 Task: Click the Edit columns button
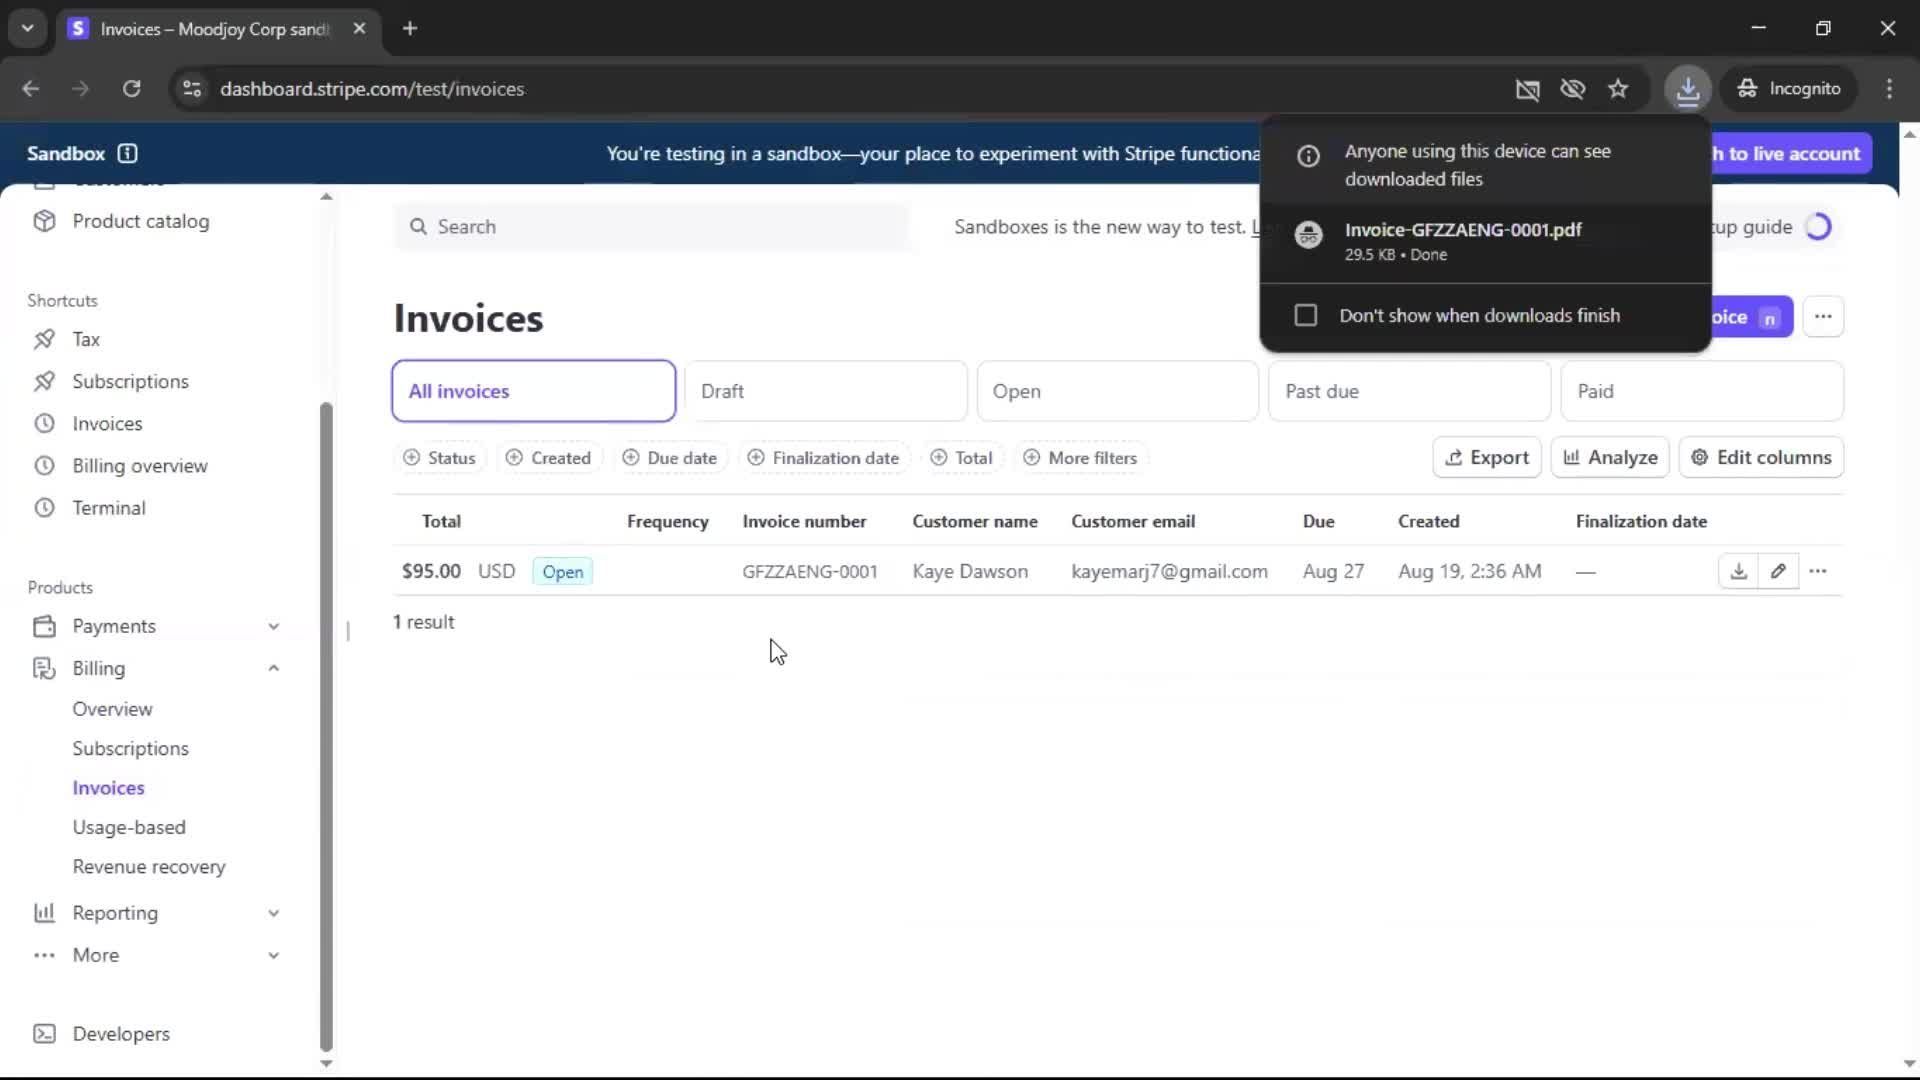1761,458
